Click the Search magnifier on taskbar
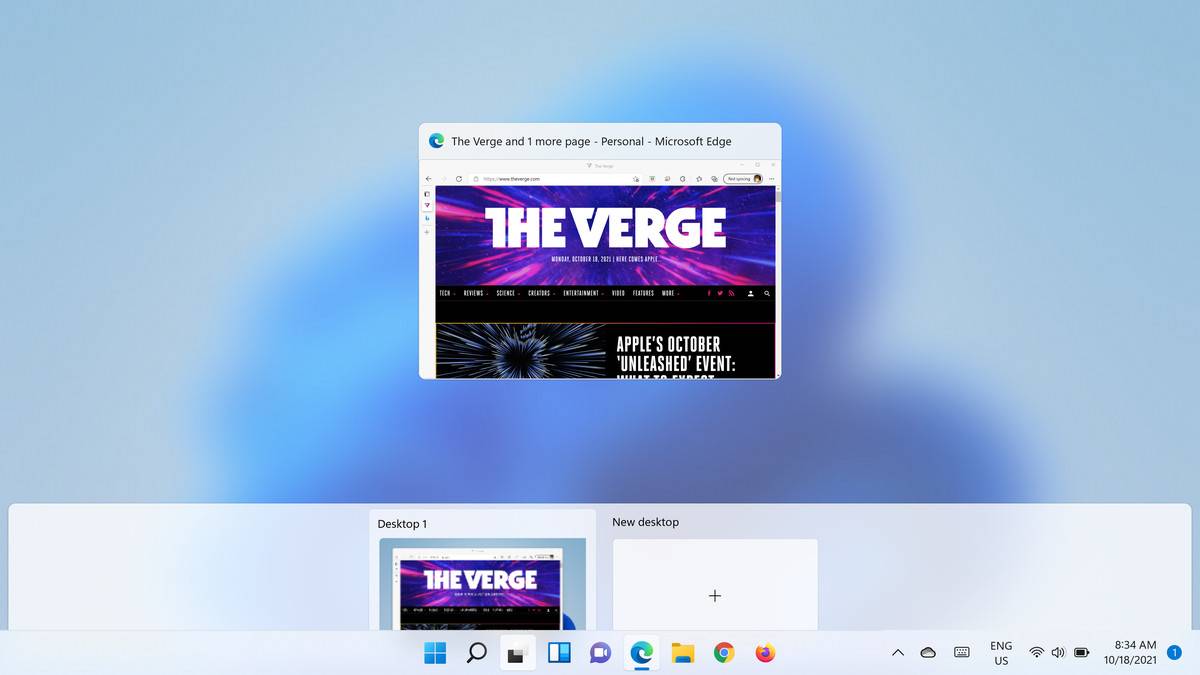The width and height of the screenshot is (1200, 675). [x=477, y=653]
